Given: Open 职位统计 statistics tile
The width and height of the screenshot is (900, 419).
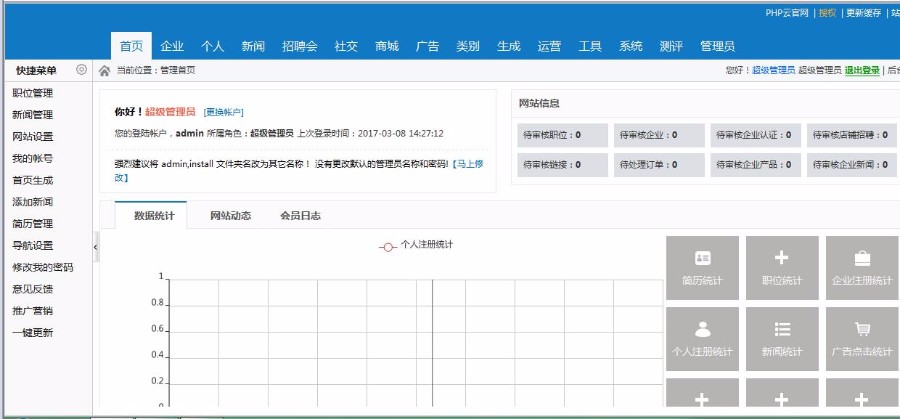Looking at the screenshot, I should click(x=782, y=268).
